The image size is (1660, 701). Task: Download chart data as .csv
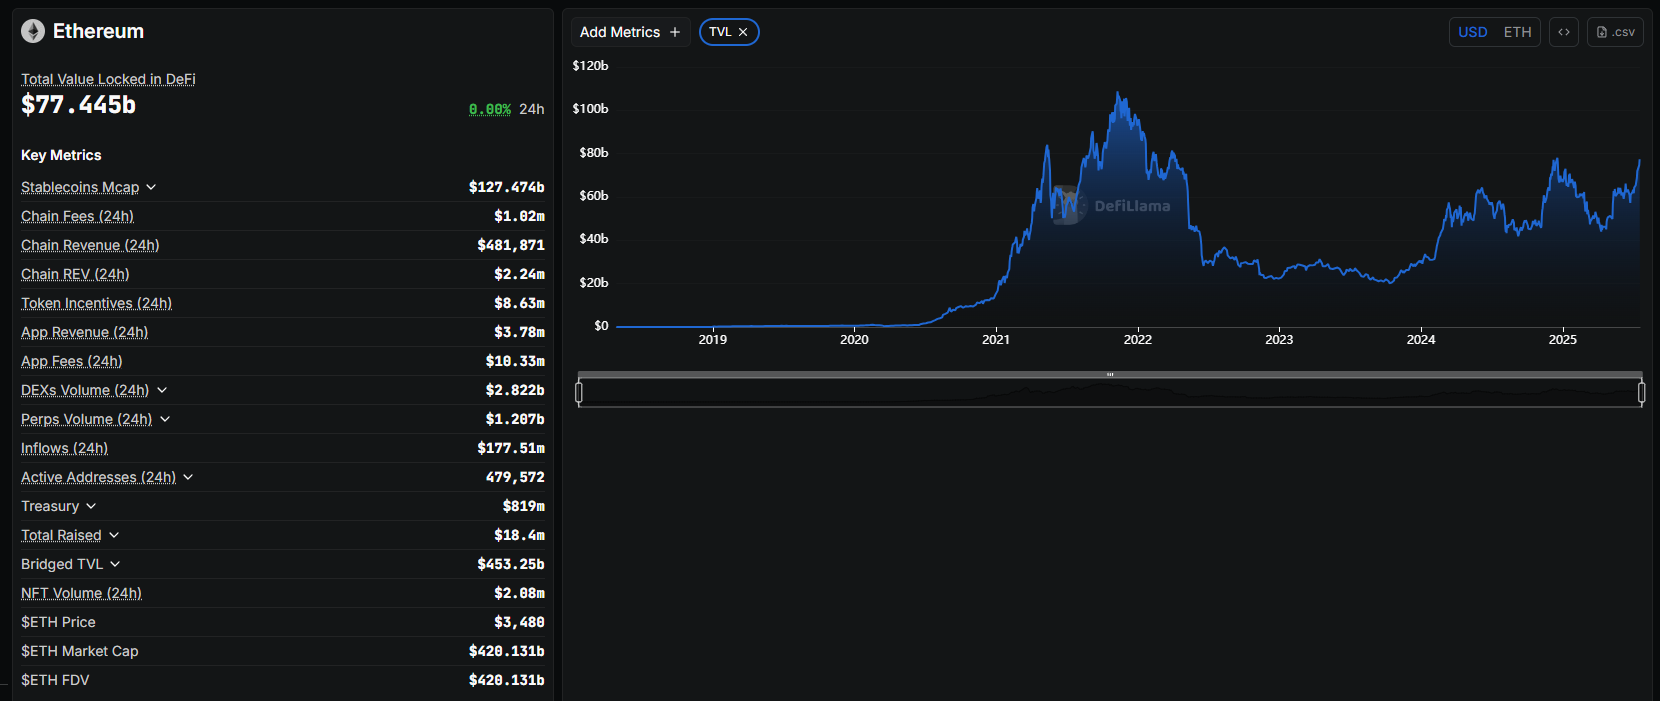1615,32
